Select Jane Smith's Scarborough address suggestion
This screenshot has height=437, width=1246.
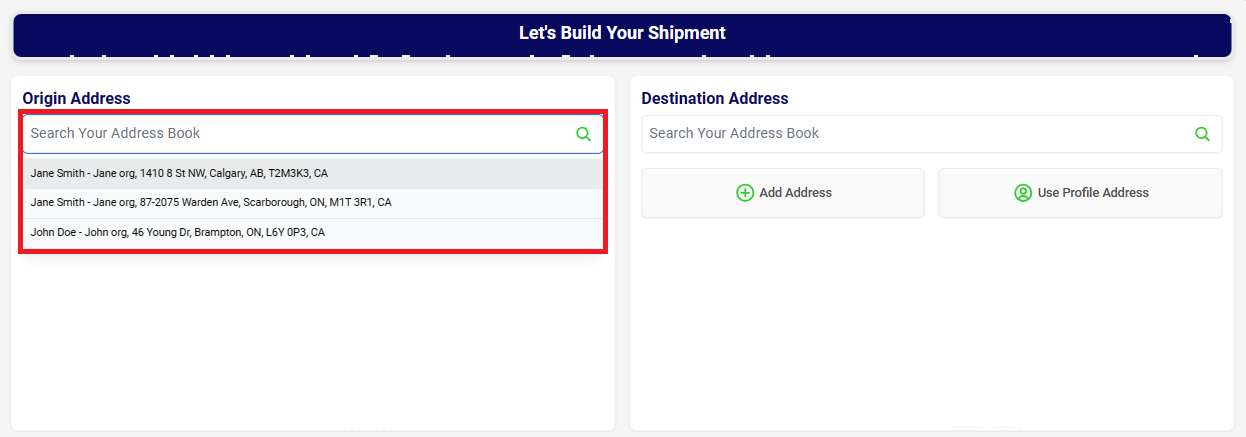(313, 203)
